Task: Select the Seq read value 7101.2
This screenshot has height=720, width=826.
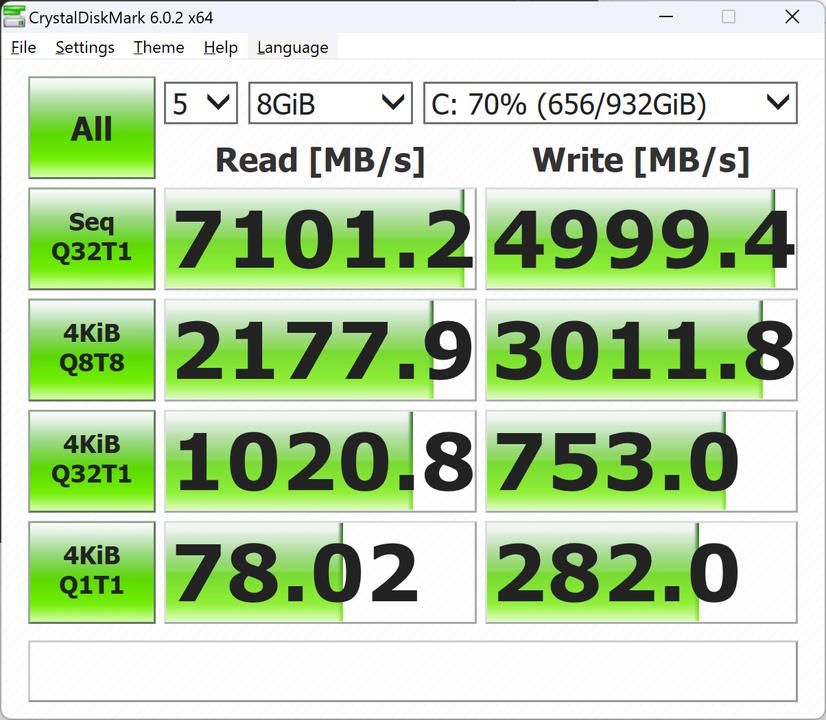Action: click(320, 239)
